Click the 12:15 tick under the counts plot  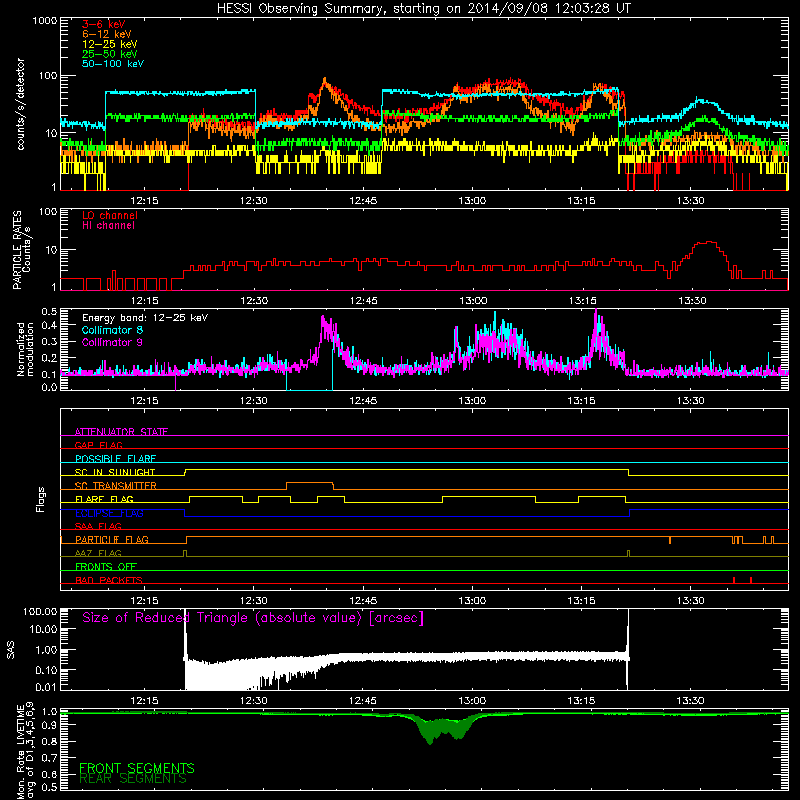[x=144, y=201]
